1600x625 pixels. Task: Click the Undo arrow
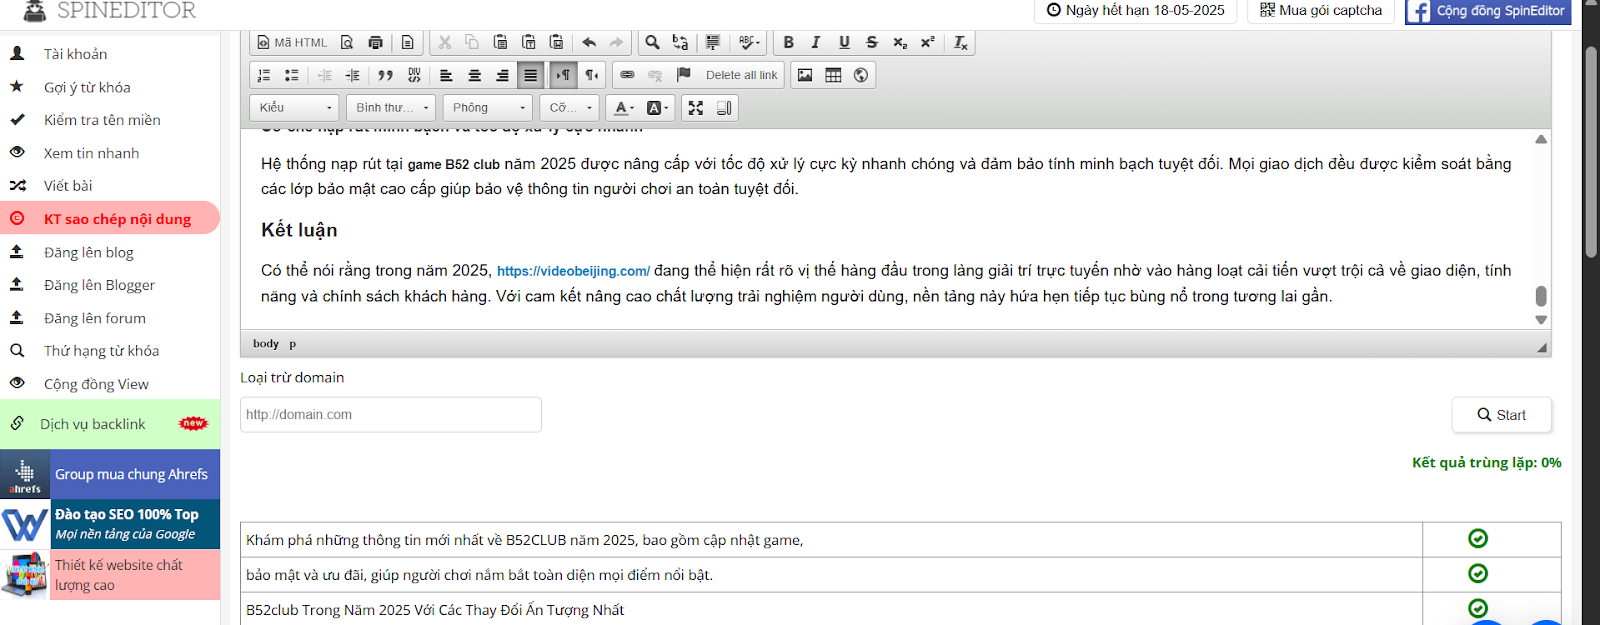pyautogui.click(x=589, y=42)
